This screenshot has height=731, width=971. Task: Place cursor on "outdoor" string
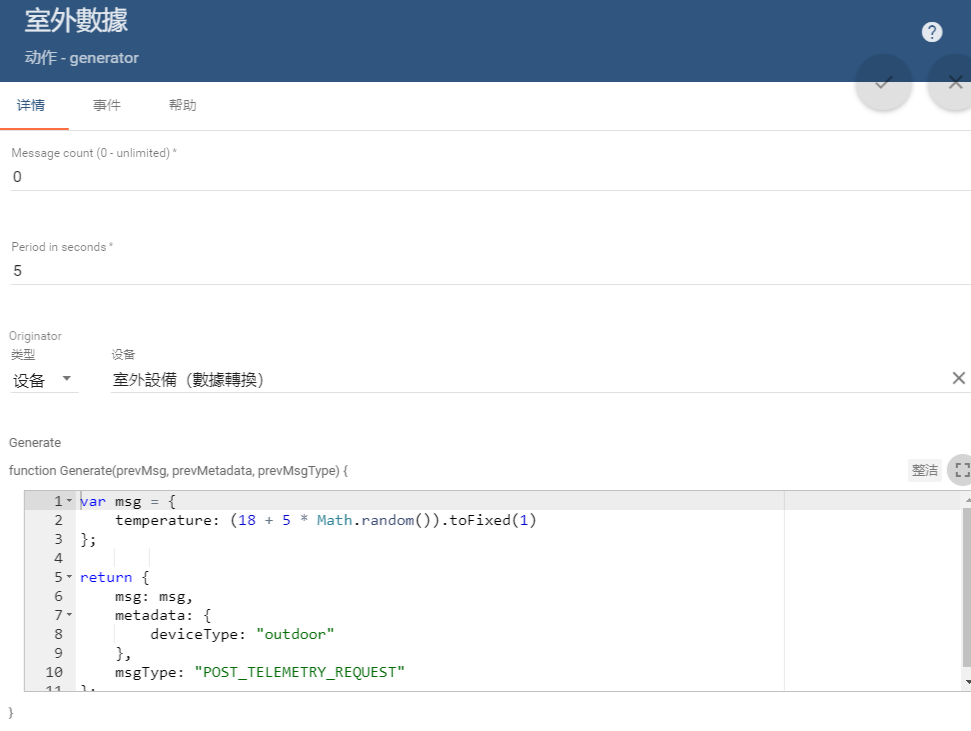coord(295,634)
